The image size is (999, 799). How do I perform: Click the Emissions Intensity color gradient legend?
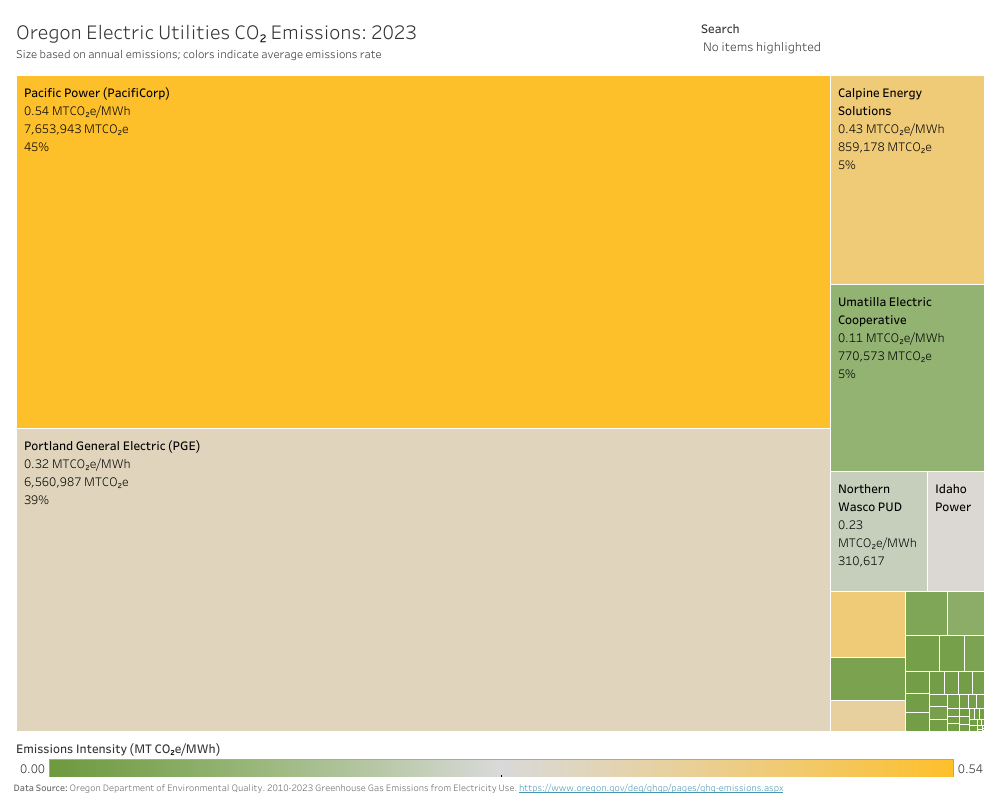click(501, 768)
